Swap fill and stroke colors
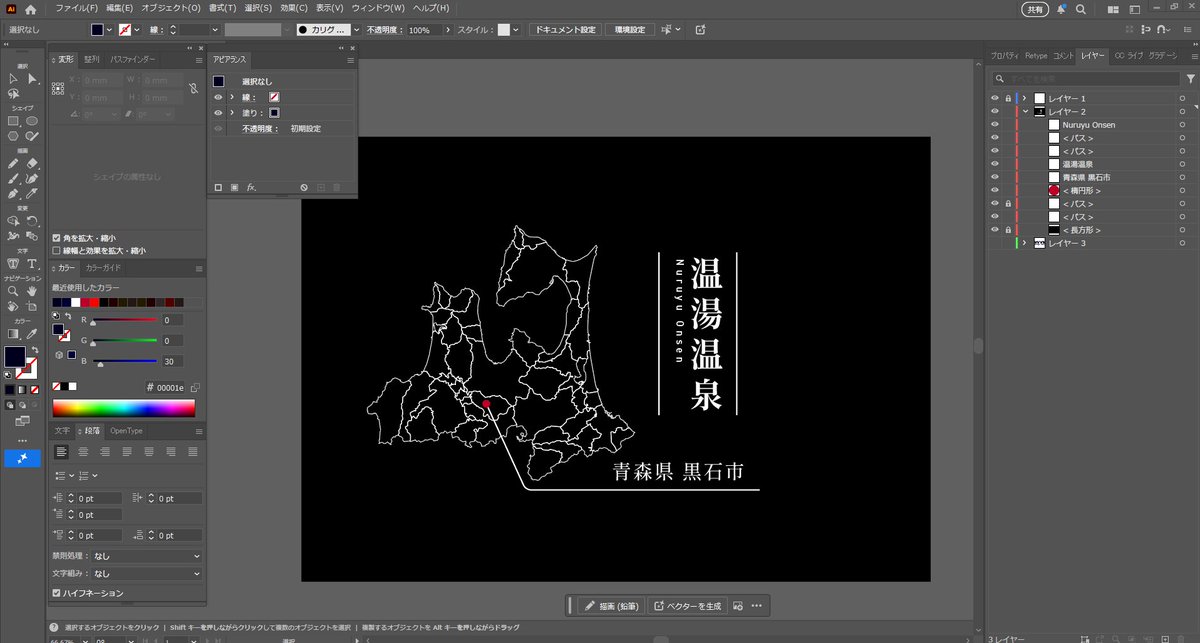1200x643 pixels. point(36,350)
